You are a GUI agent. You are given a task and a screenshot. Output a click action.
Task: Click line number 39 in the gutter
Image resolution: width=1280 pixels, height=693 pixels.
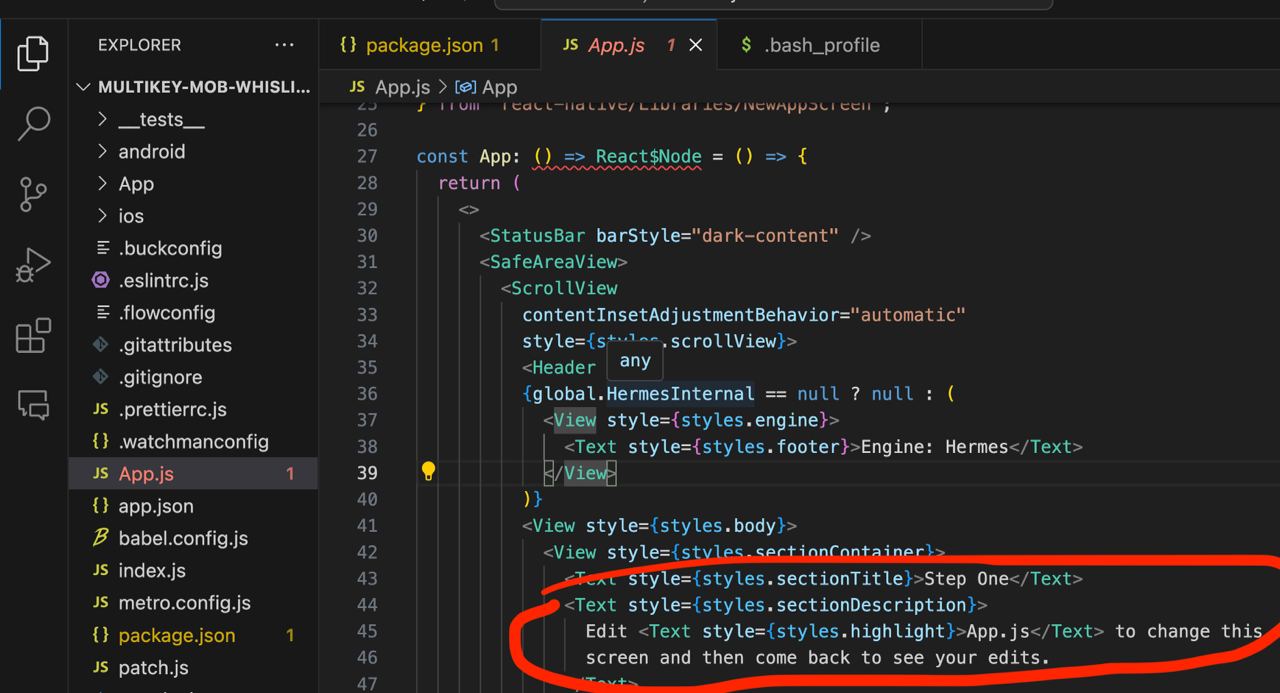point(367,473)
